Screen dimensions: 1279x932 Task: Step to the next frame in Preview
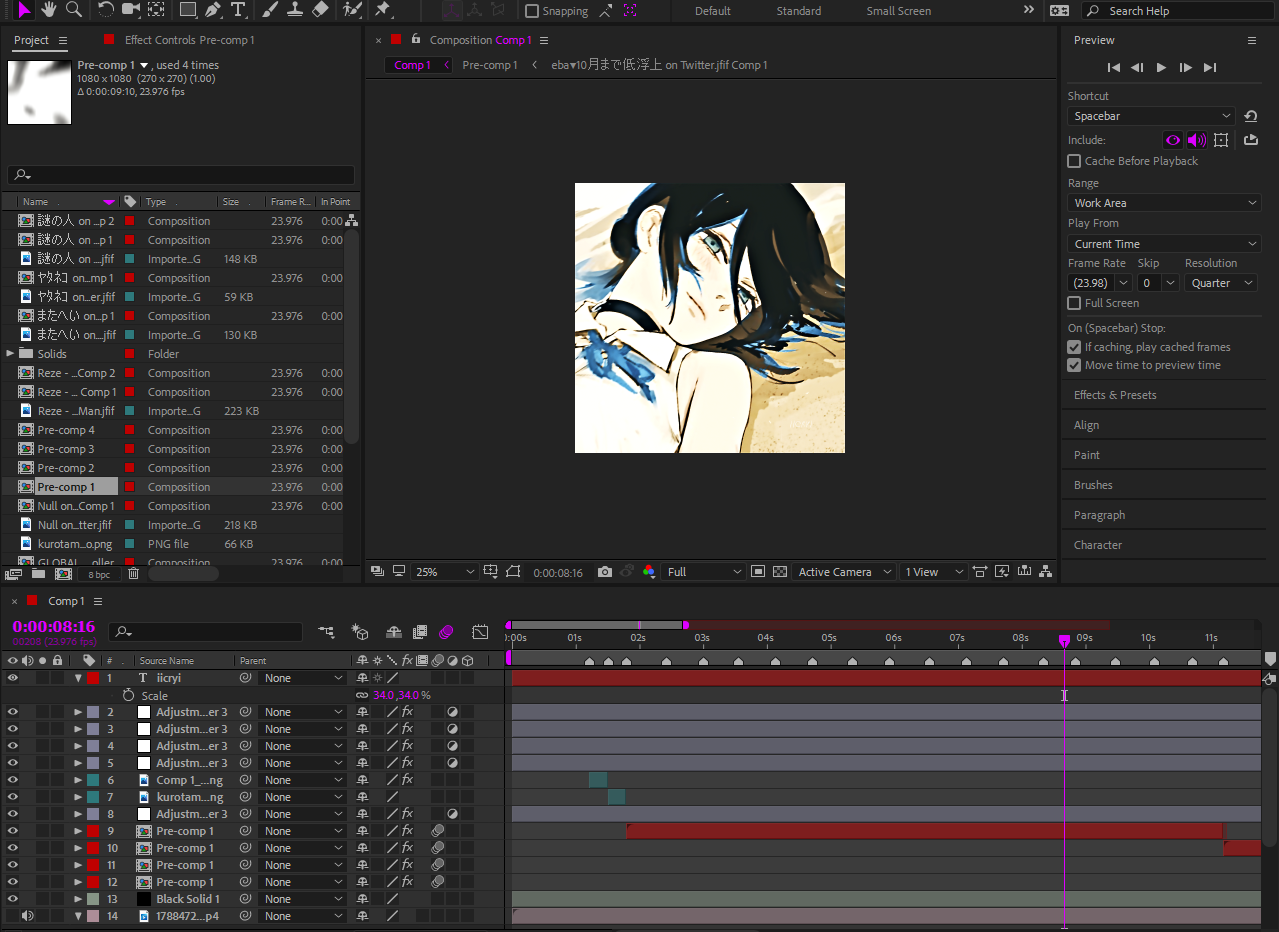tap(1186, 67)
